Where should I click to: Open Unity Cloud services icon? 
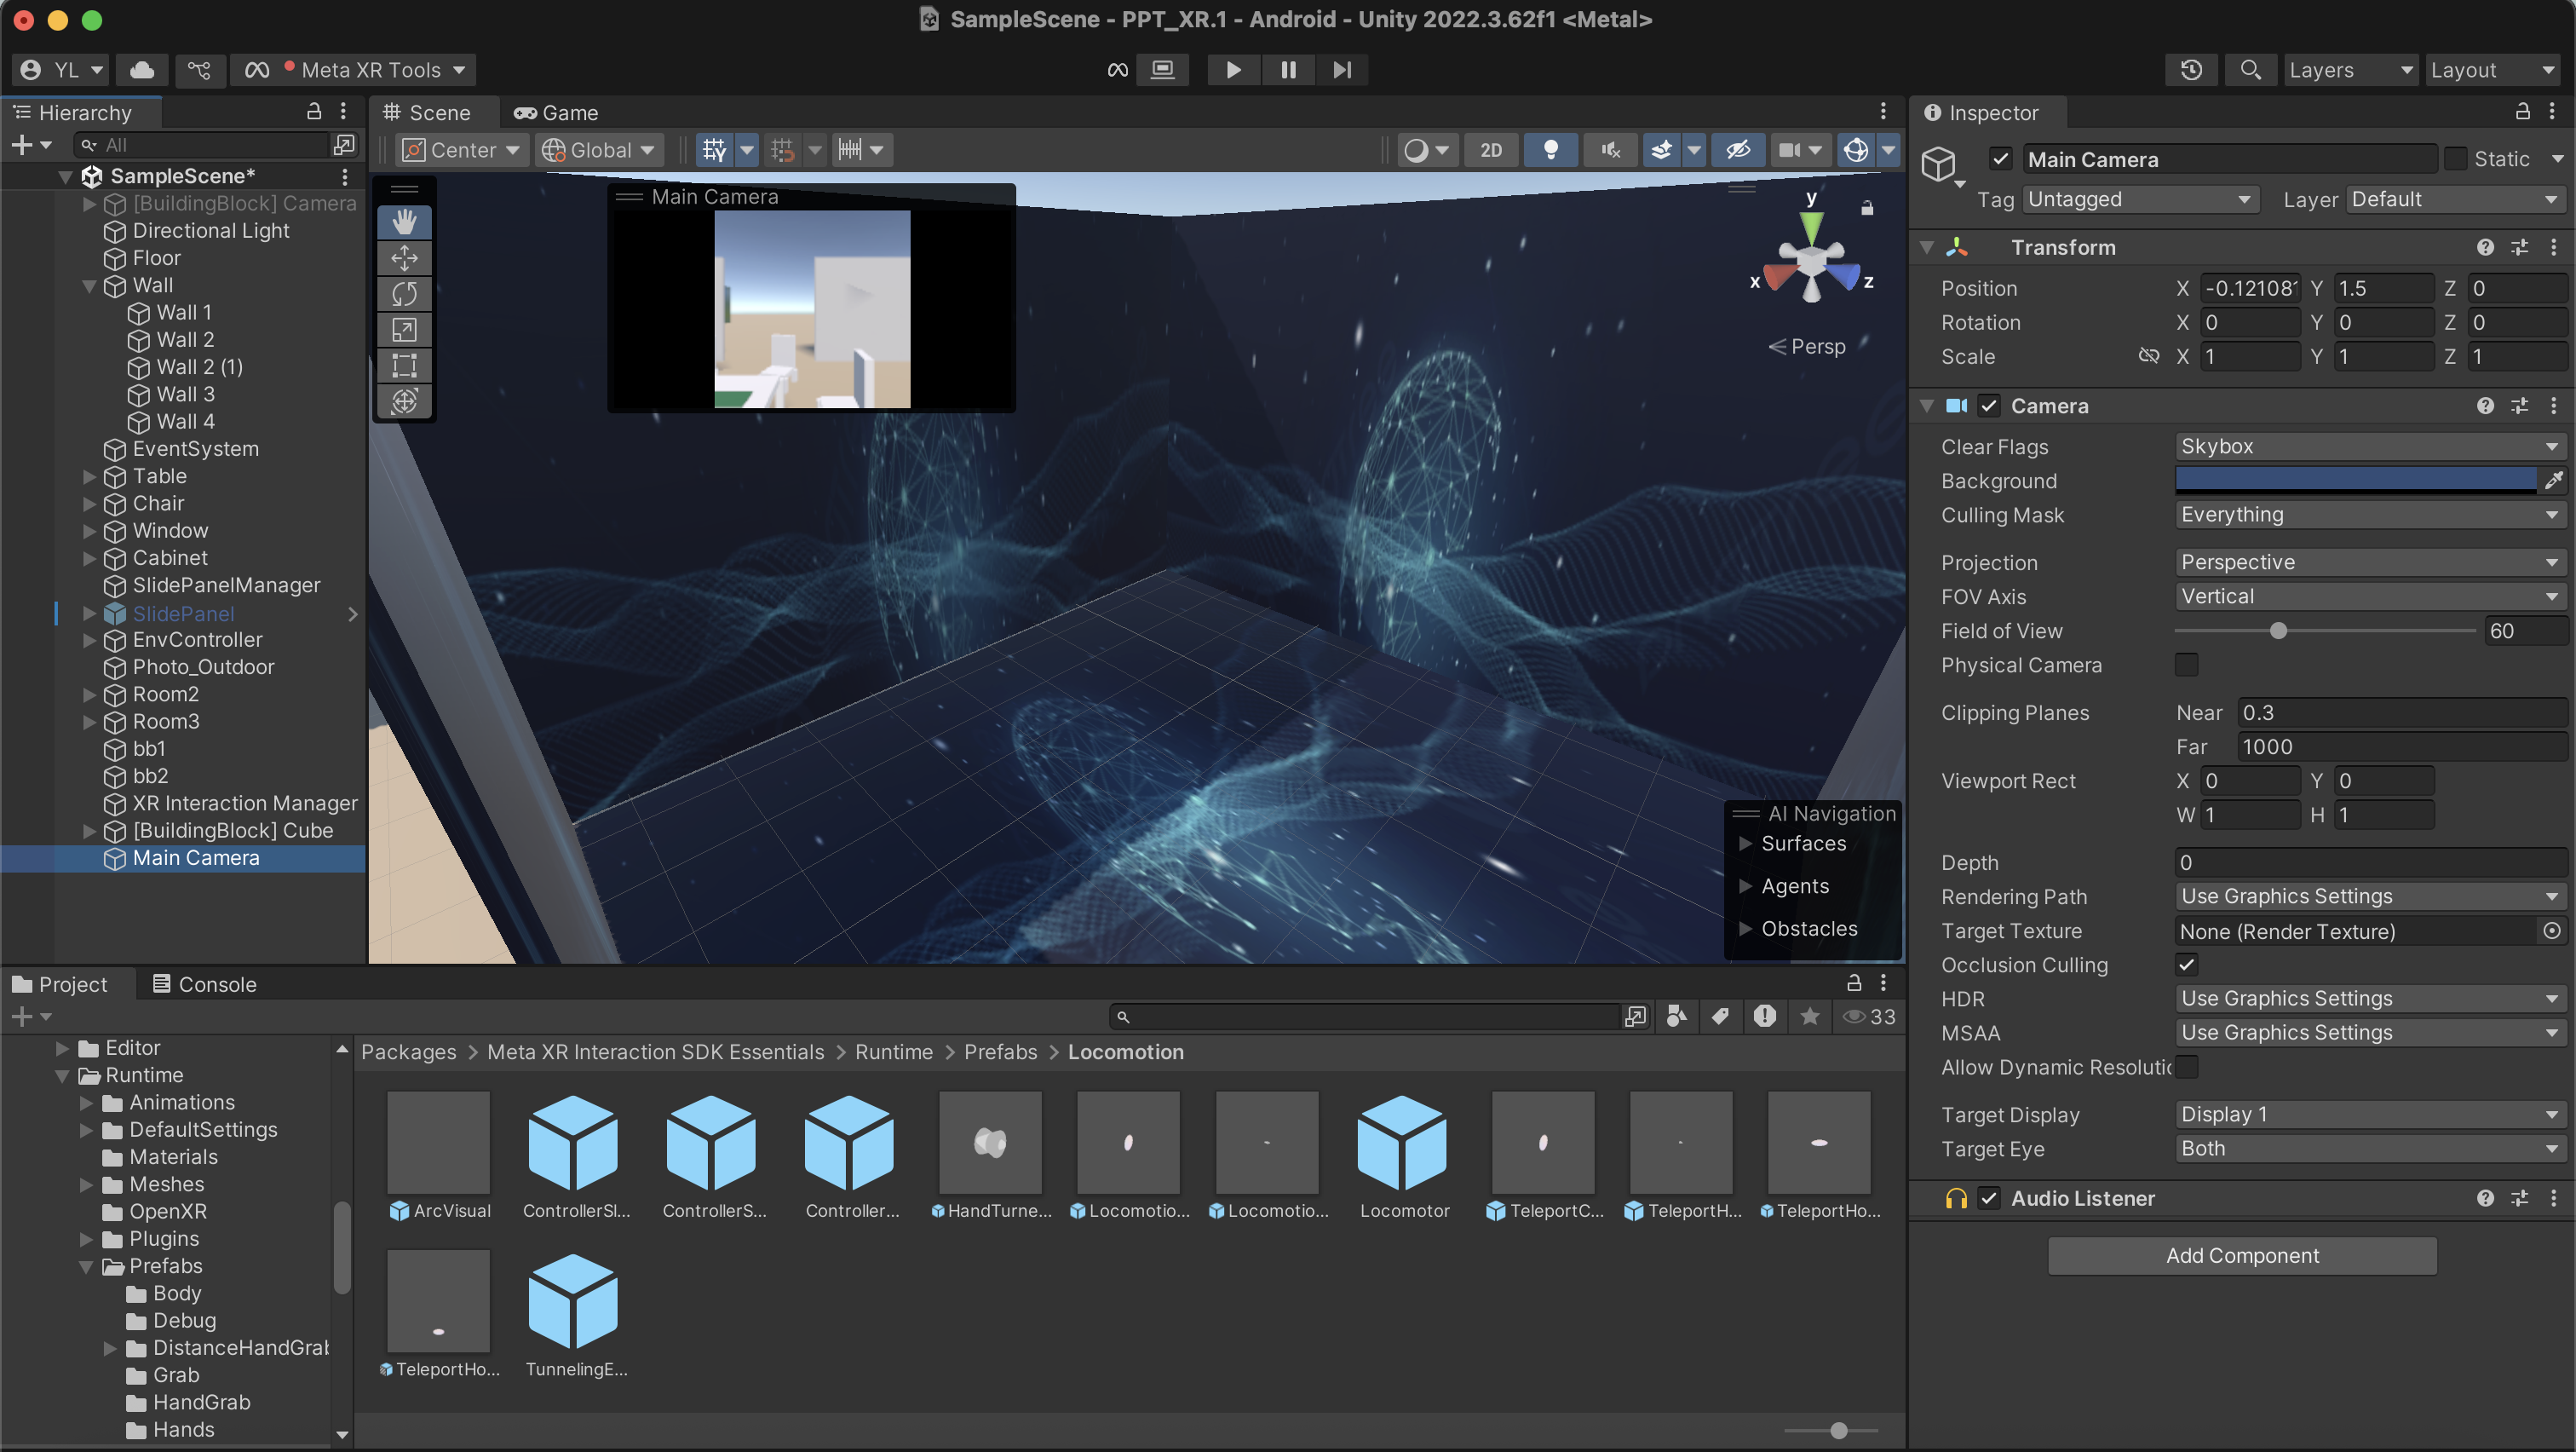click(142, 70)
